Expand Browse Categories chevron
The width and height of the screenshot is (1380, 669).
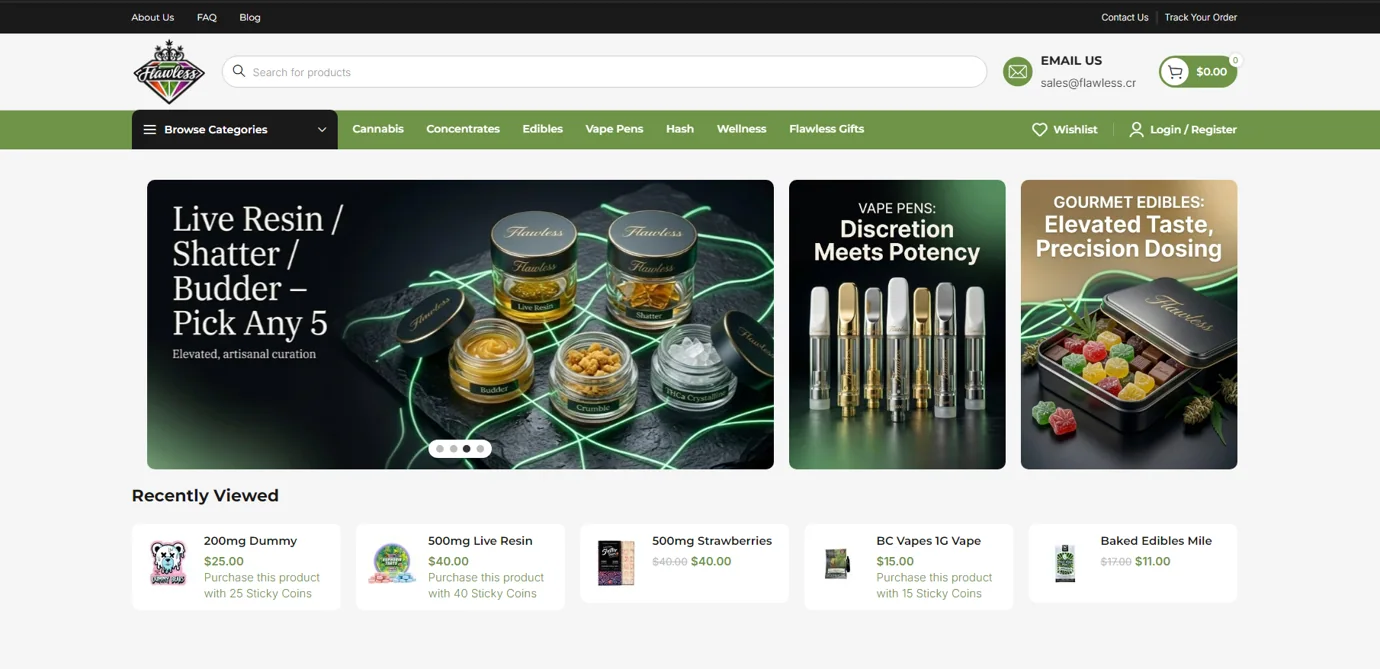[322, 130]
